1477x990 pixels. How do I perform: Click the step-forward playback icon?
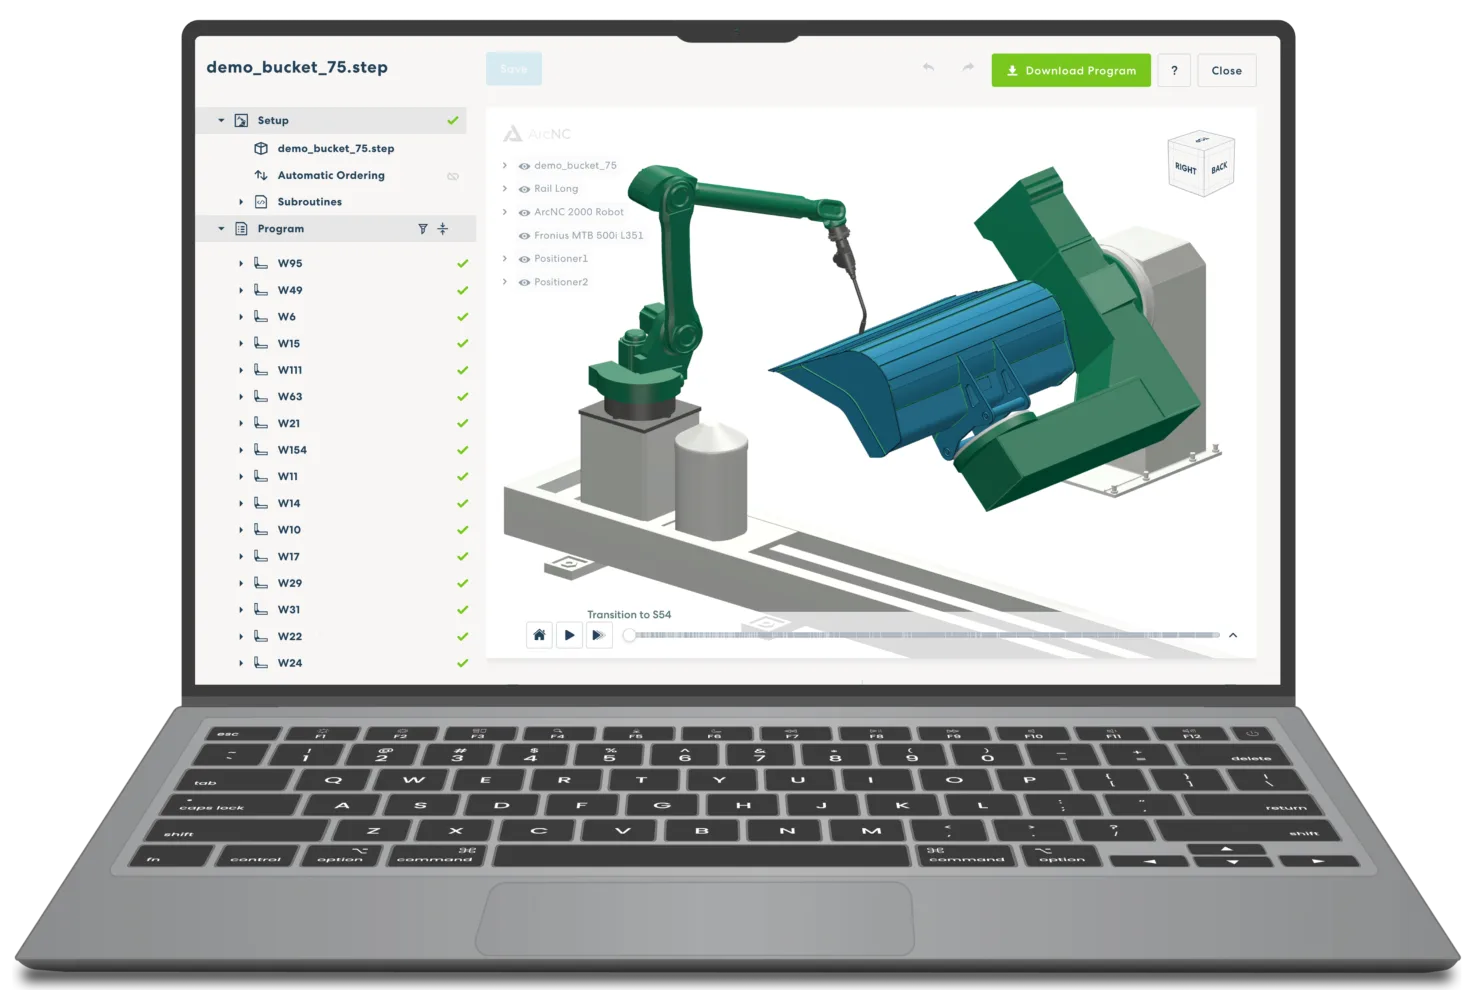click(598, 635)
